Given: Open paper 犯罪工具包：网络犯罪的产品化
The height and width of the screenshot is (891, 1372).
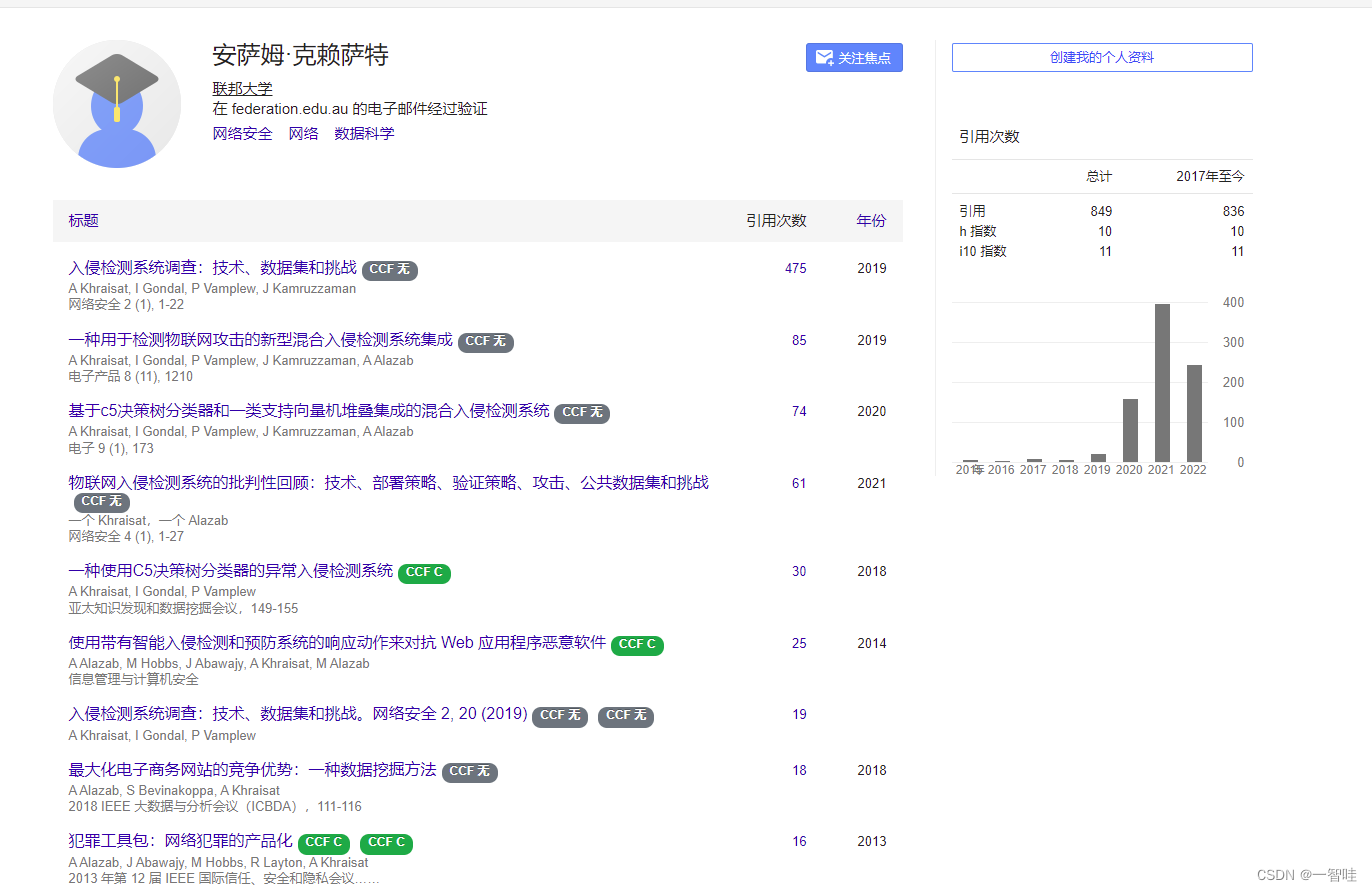Looking at the screenshot, I should click(180, 841).
